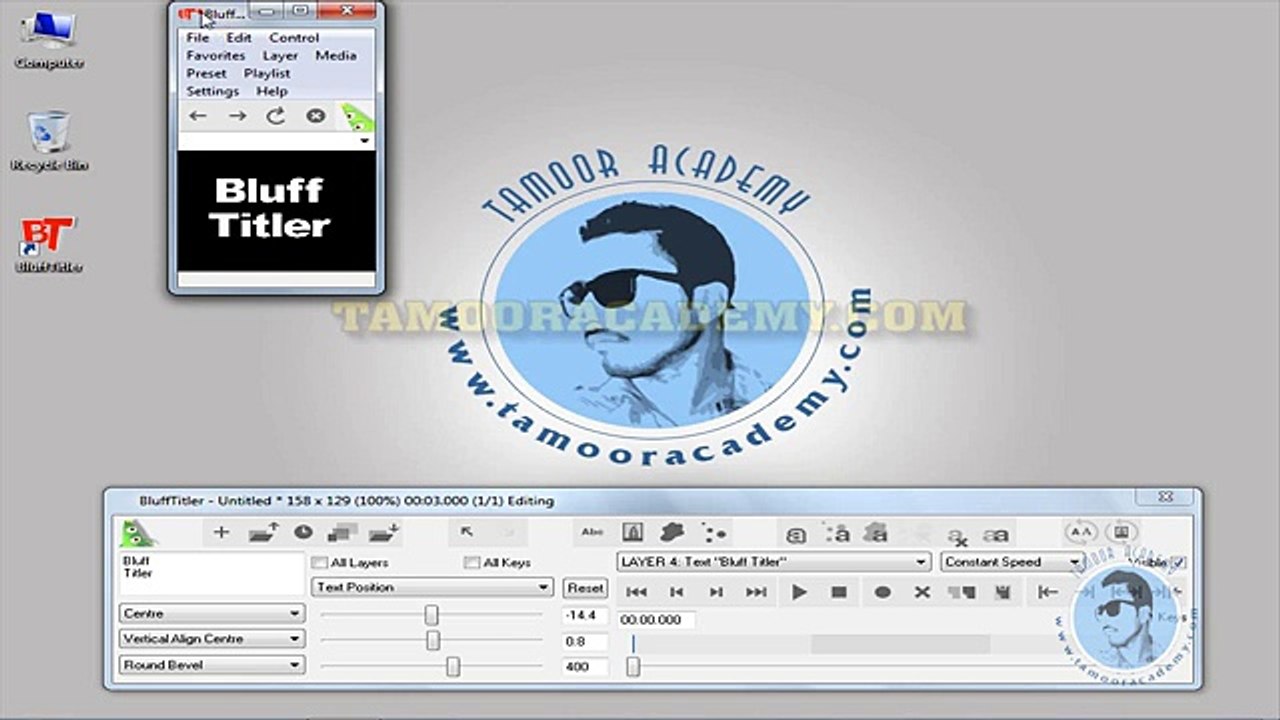Open the LAYER 4 Text layer selector
Screen dimensions: 1280x720
coord(774,562)
